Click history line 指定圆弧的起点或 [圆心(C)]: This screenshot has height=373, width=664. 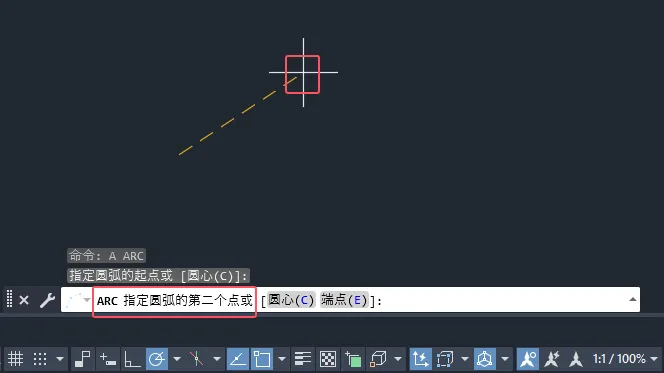pos(158,276)
